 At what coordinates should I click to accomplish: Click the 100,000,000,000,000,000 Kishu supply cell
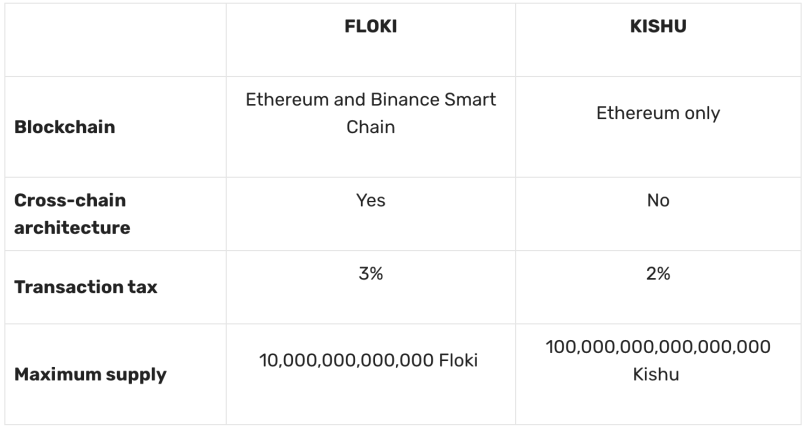[658, 360]
